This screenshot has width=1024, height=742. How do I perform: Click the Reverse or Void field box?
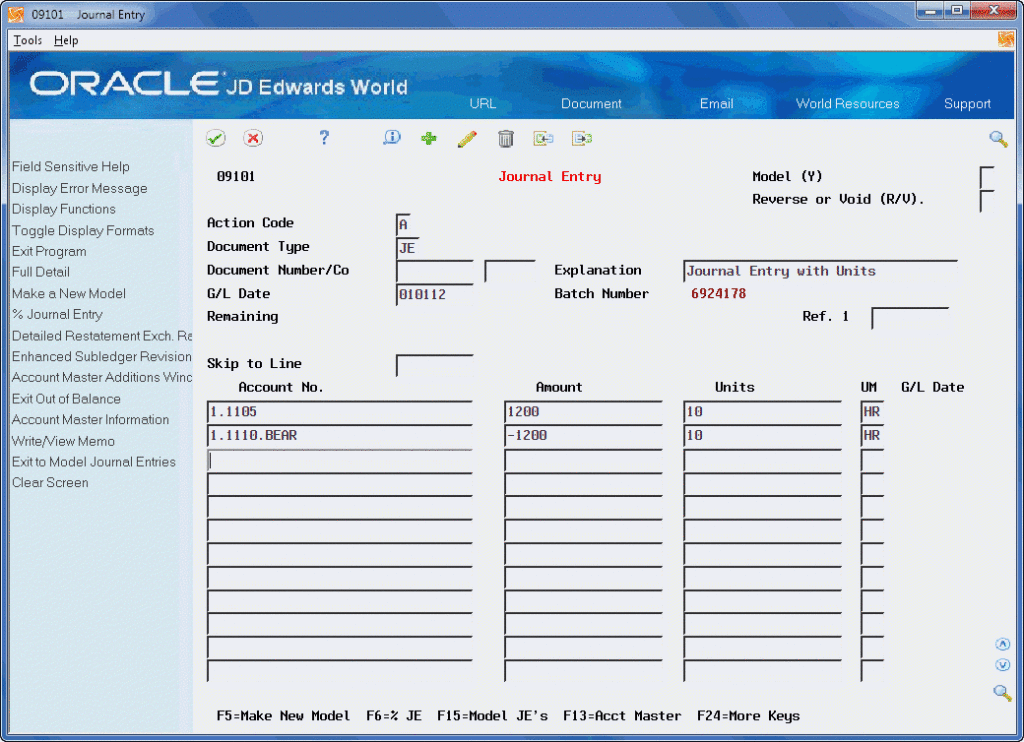(x=987, y=201)
